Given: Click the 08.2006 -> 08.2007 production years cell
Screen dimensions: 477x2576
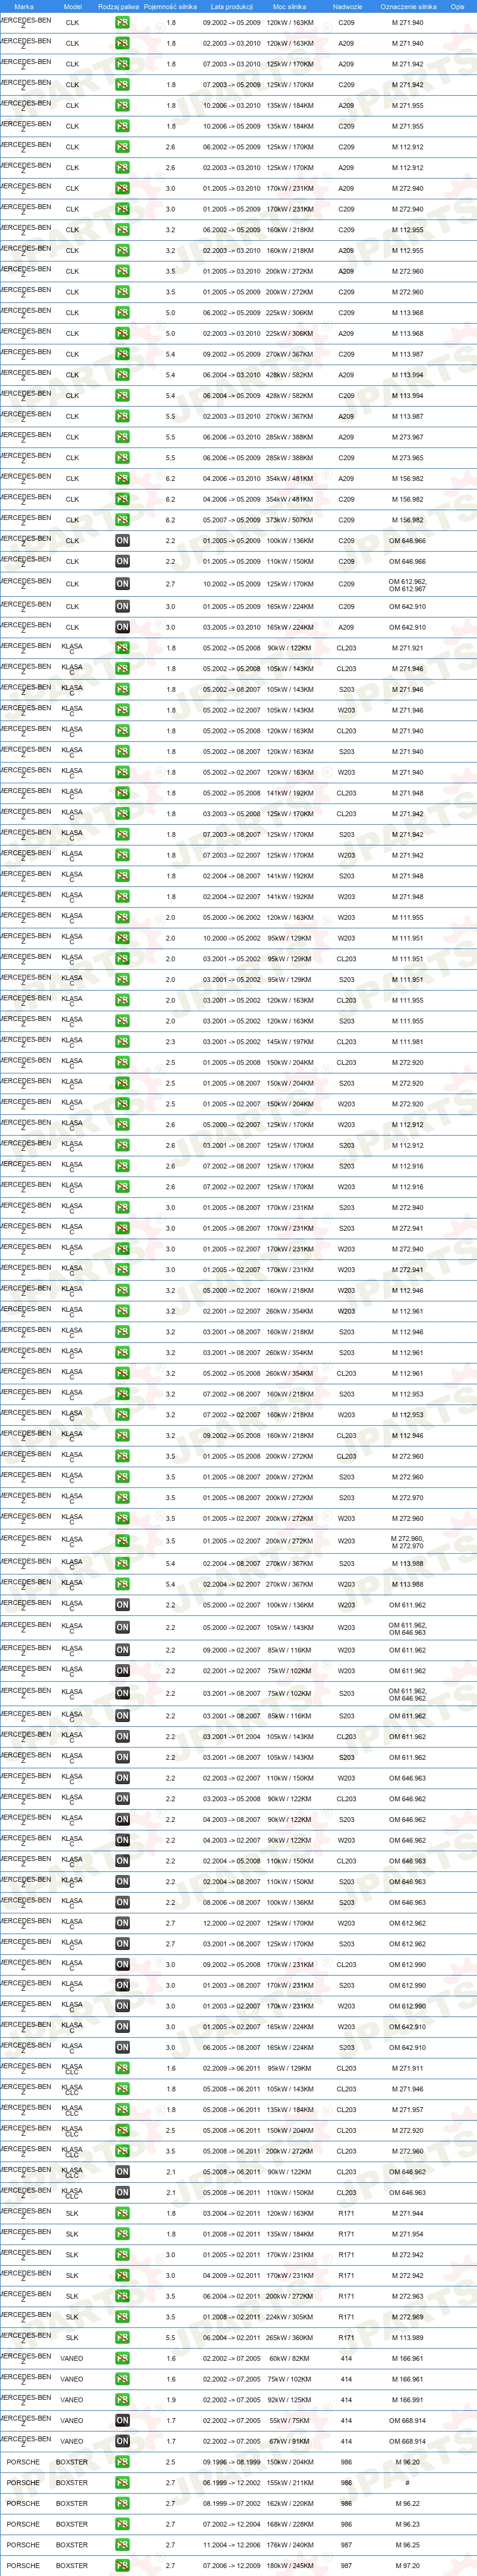Looking at the screenshot, I should [231, 1902].
